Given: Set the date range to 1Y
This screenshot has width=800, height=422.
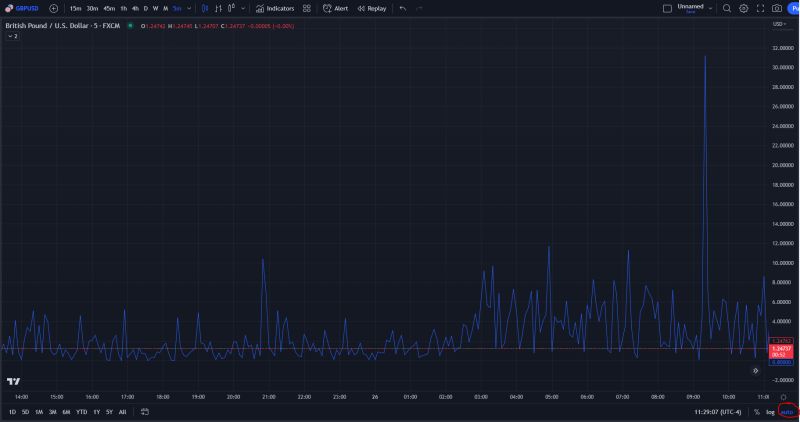Looking at the screenshot, I should 96,412.
